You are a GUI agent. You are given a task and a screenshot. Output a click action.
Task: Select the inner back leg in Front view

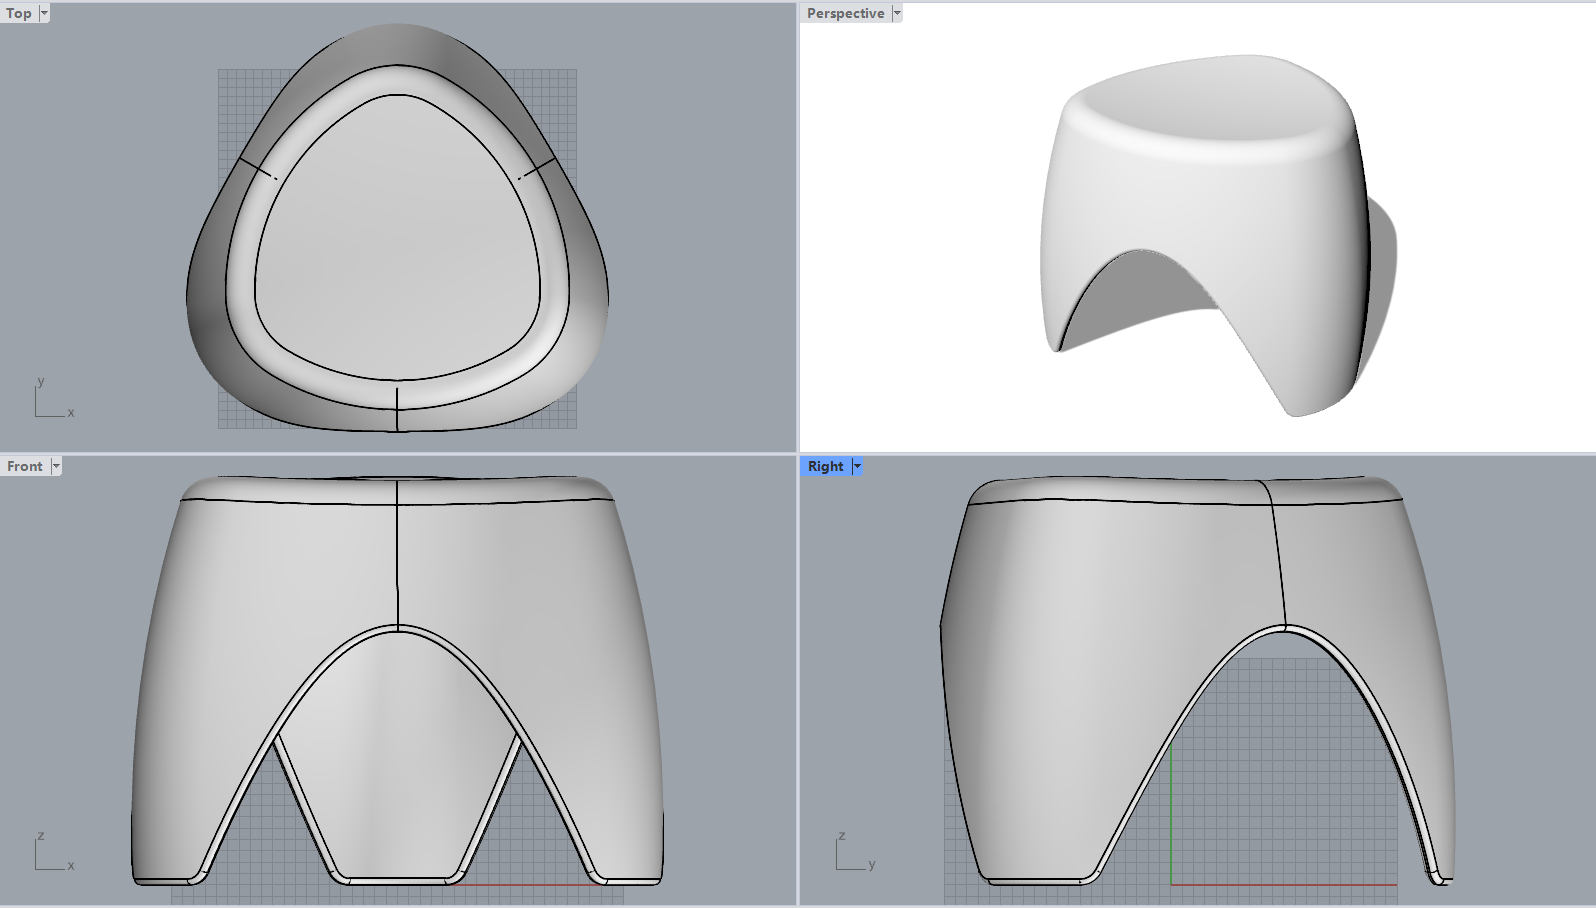[397, 760]
